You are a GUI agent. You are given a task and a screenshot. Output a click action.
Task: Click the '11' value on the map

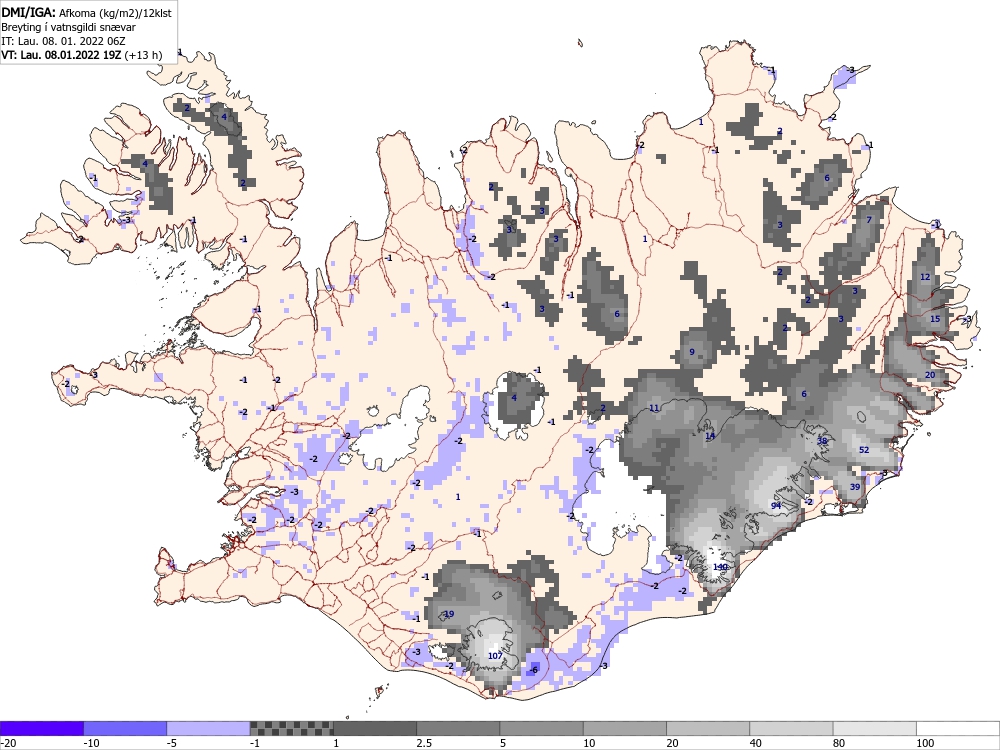(x=654, y=408)
